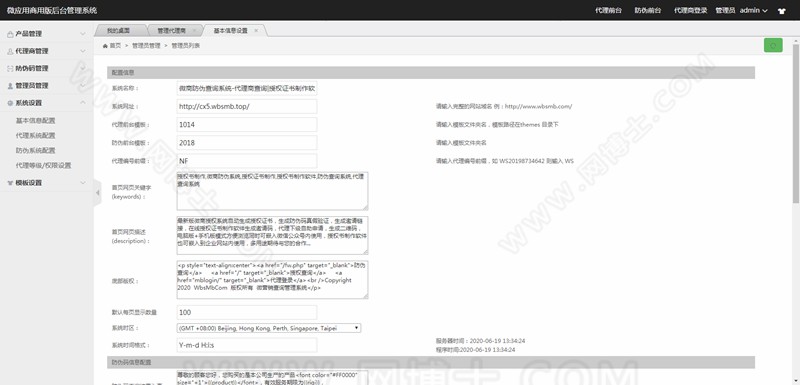Open the 系统时区 timezone dropdown
The width and height of the screenshot is (800, 385).
tap(269, 328)
